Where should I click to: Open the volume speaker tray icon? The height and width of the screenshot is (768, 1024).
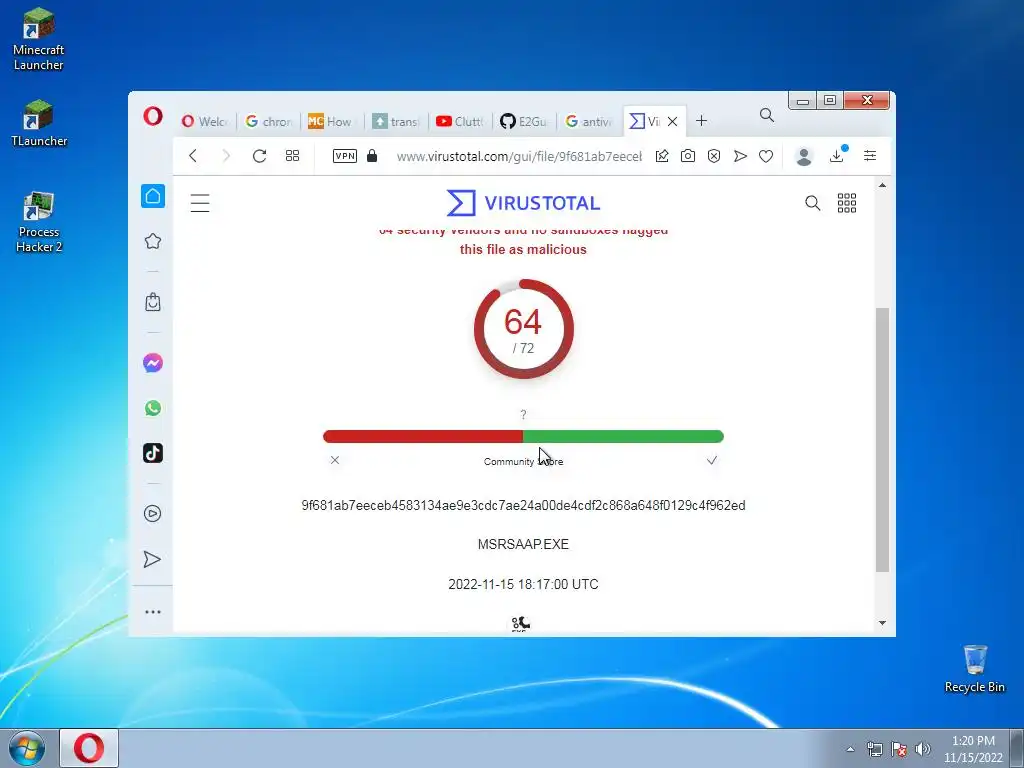[x=923, y=749]
